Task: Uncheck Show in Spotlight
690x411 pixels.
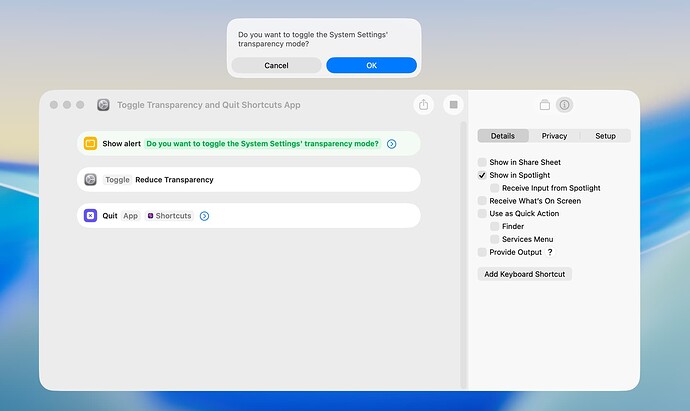Action: click(x=482, y=175)
